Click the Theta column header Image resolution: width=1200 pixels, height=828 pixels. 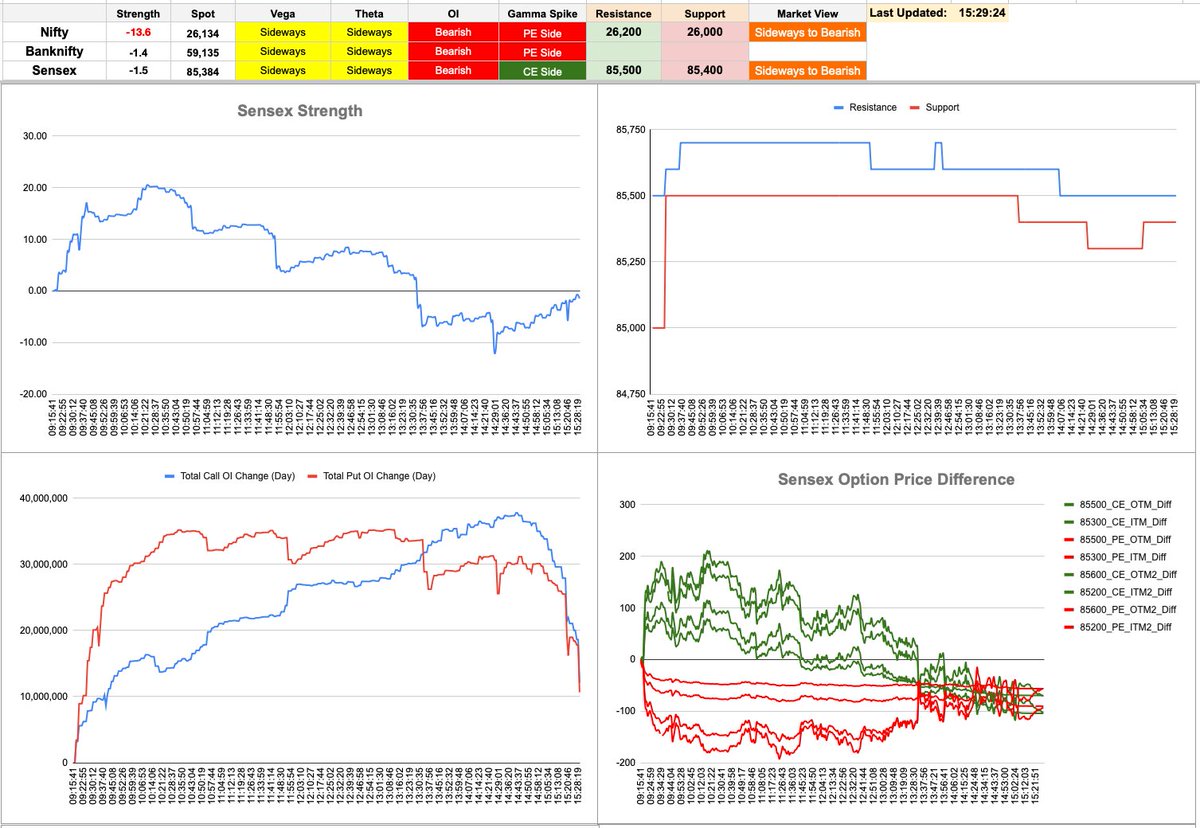coord(368,14)
